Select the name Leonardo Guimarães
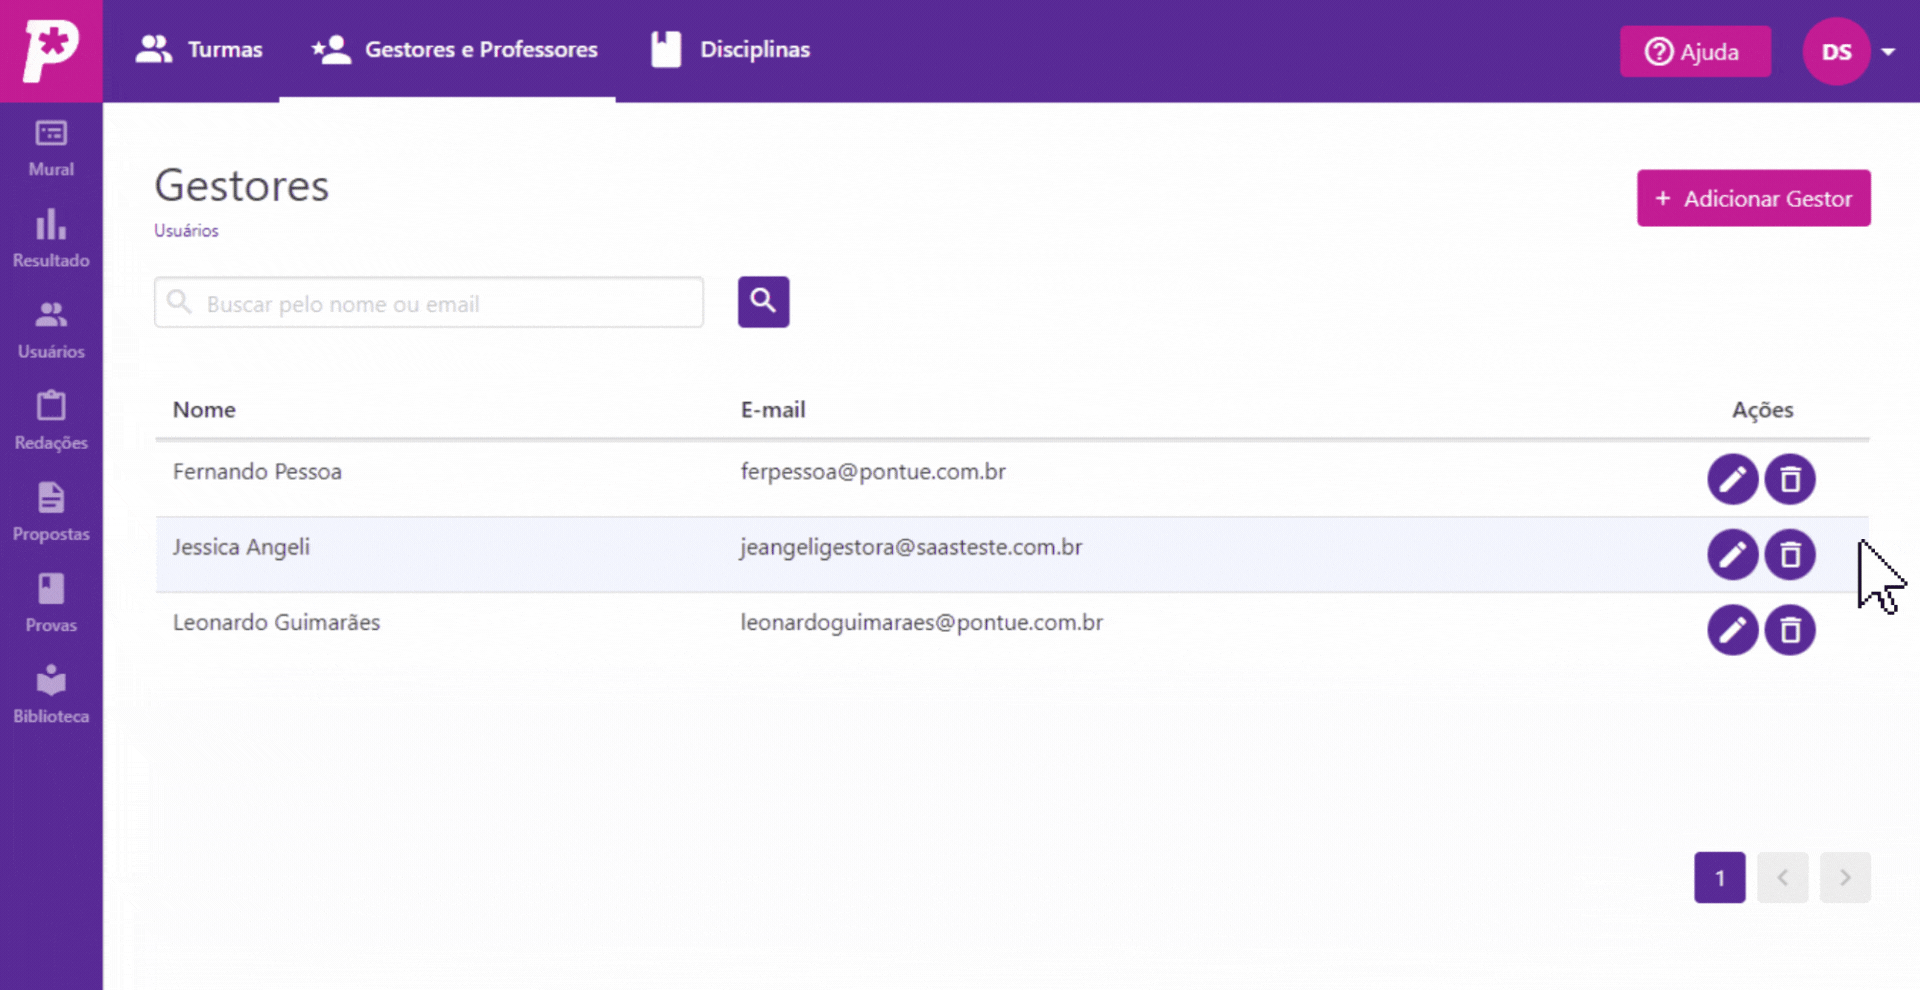The image size is (1920, 990). point(276,623)
